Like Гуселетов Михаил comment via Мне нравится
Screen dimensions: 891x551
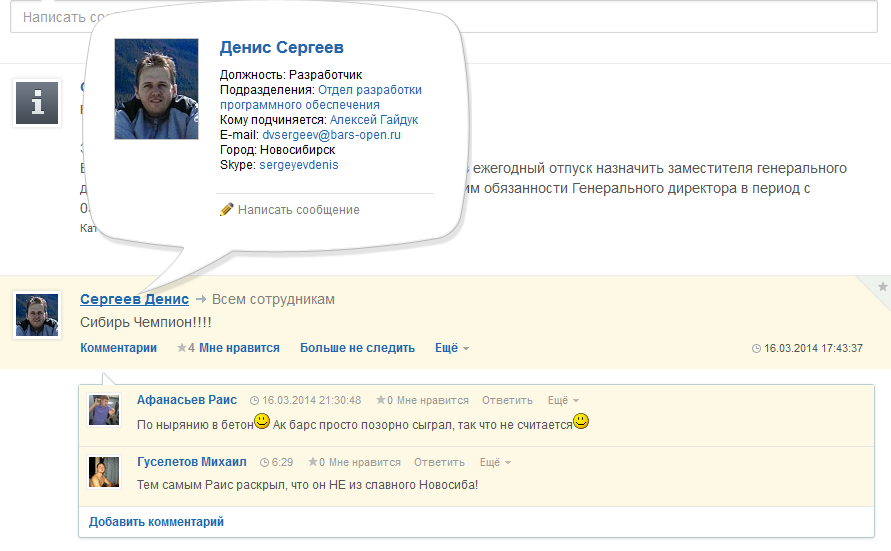364,462
